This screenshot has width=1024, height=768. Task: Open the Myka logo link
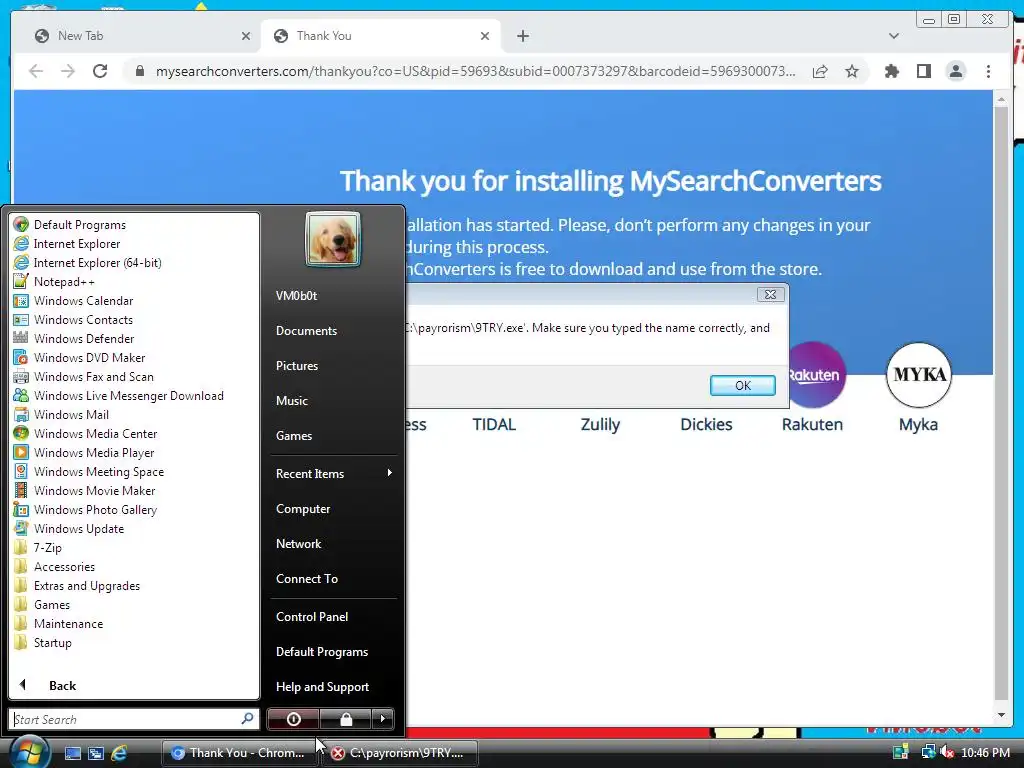tap(918, 375)
